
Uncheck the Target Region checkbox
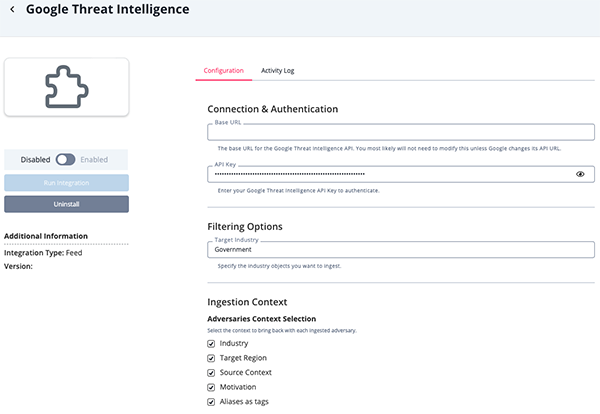[x=211, y=358]
